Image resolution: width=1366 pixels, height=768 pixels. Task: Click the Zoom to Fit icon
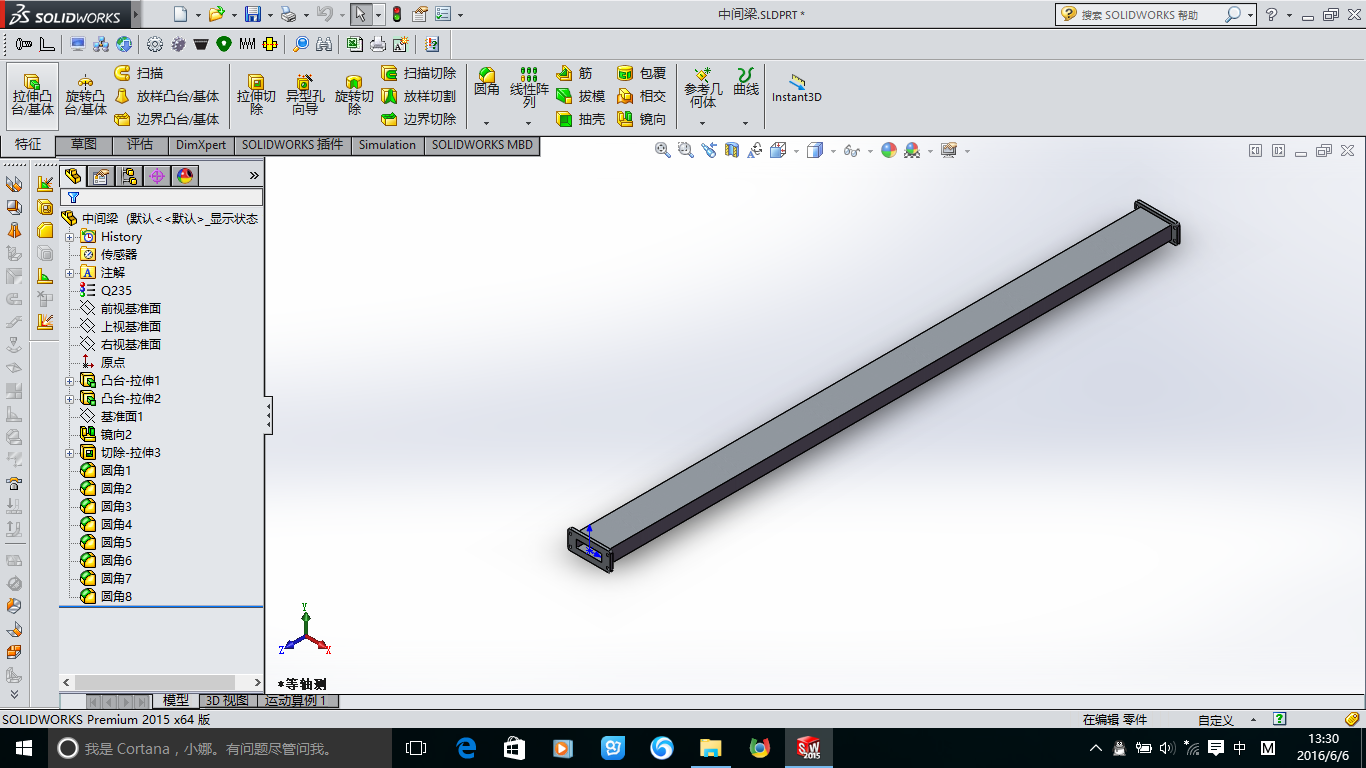[662, 150]
